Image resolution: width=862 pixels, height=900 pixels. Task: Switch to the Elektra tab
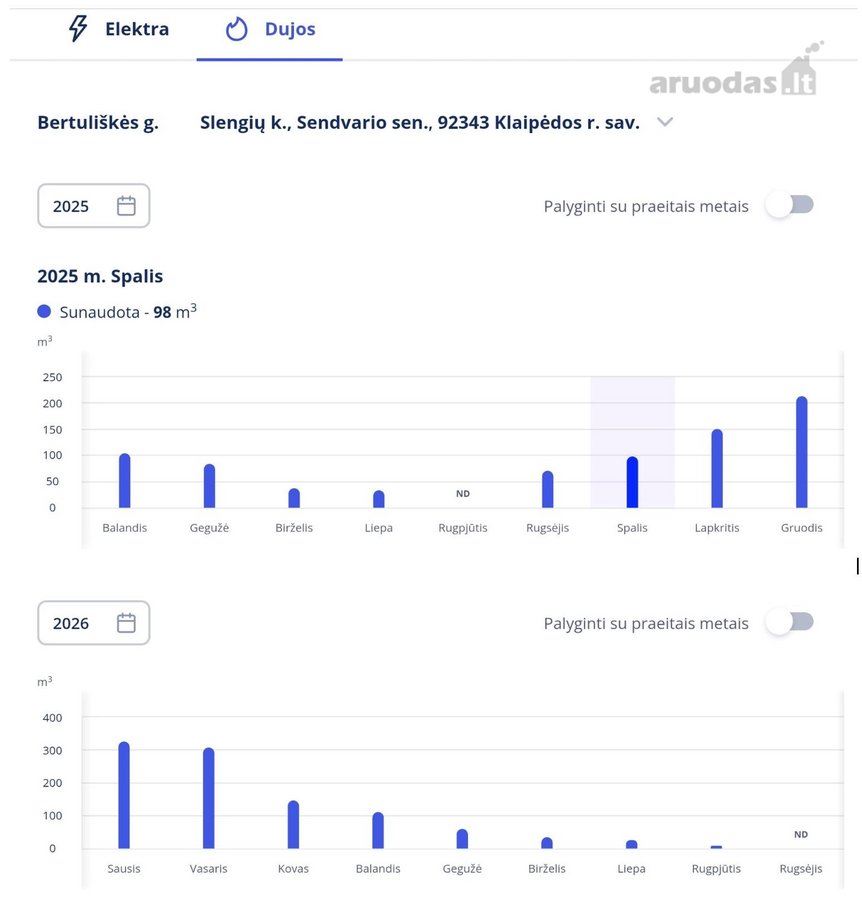click(x=118, y=29)
